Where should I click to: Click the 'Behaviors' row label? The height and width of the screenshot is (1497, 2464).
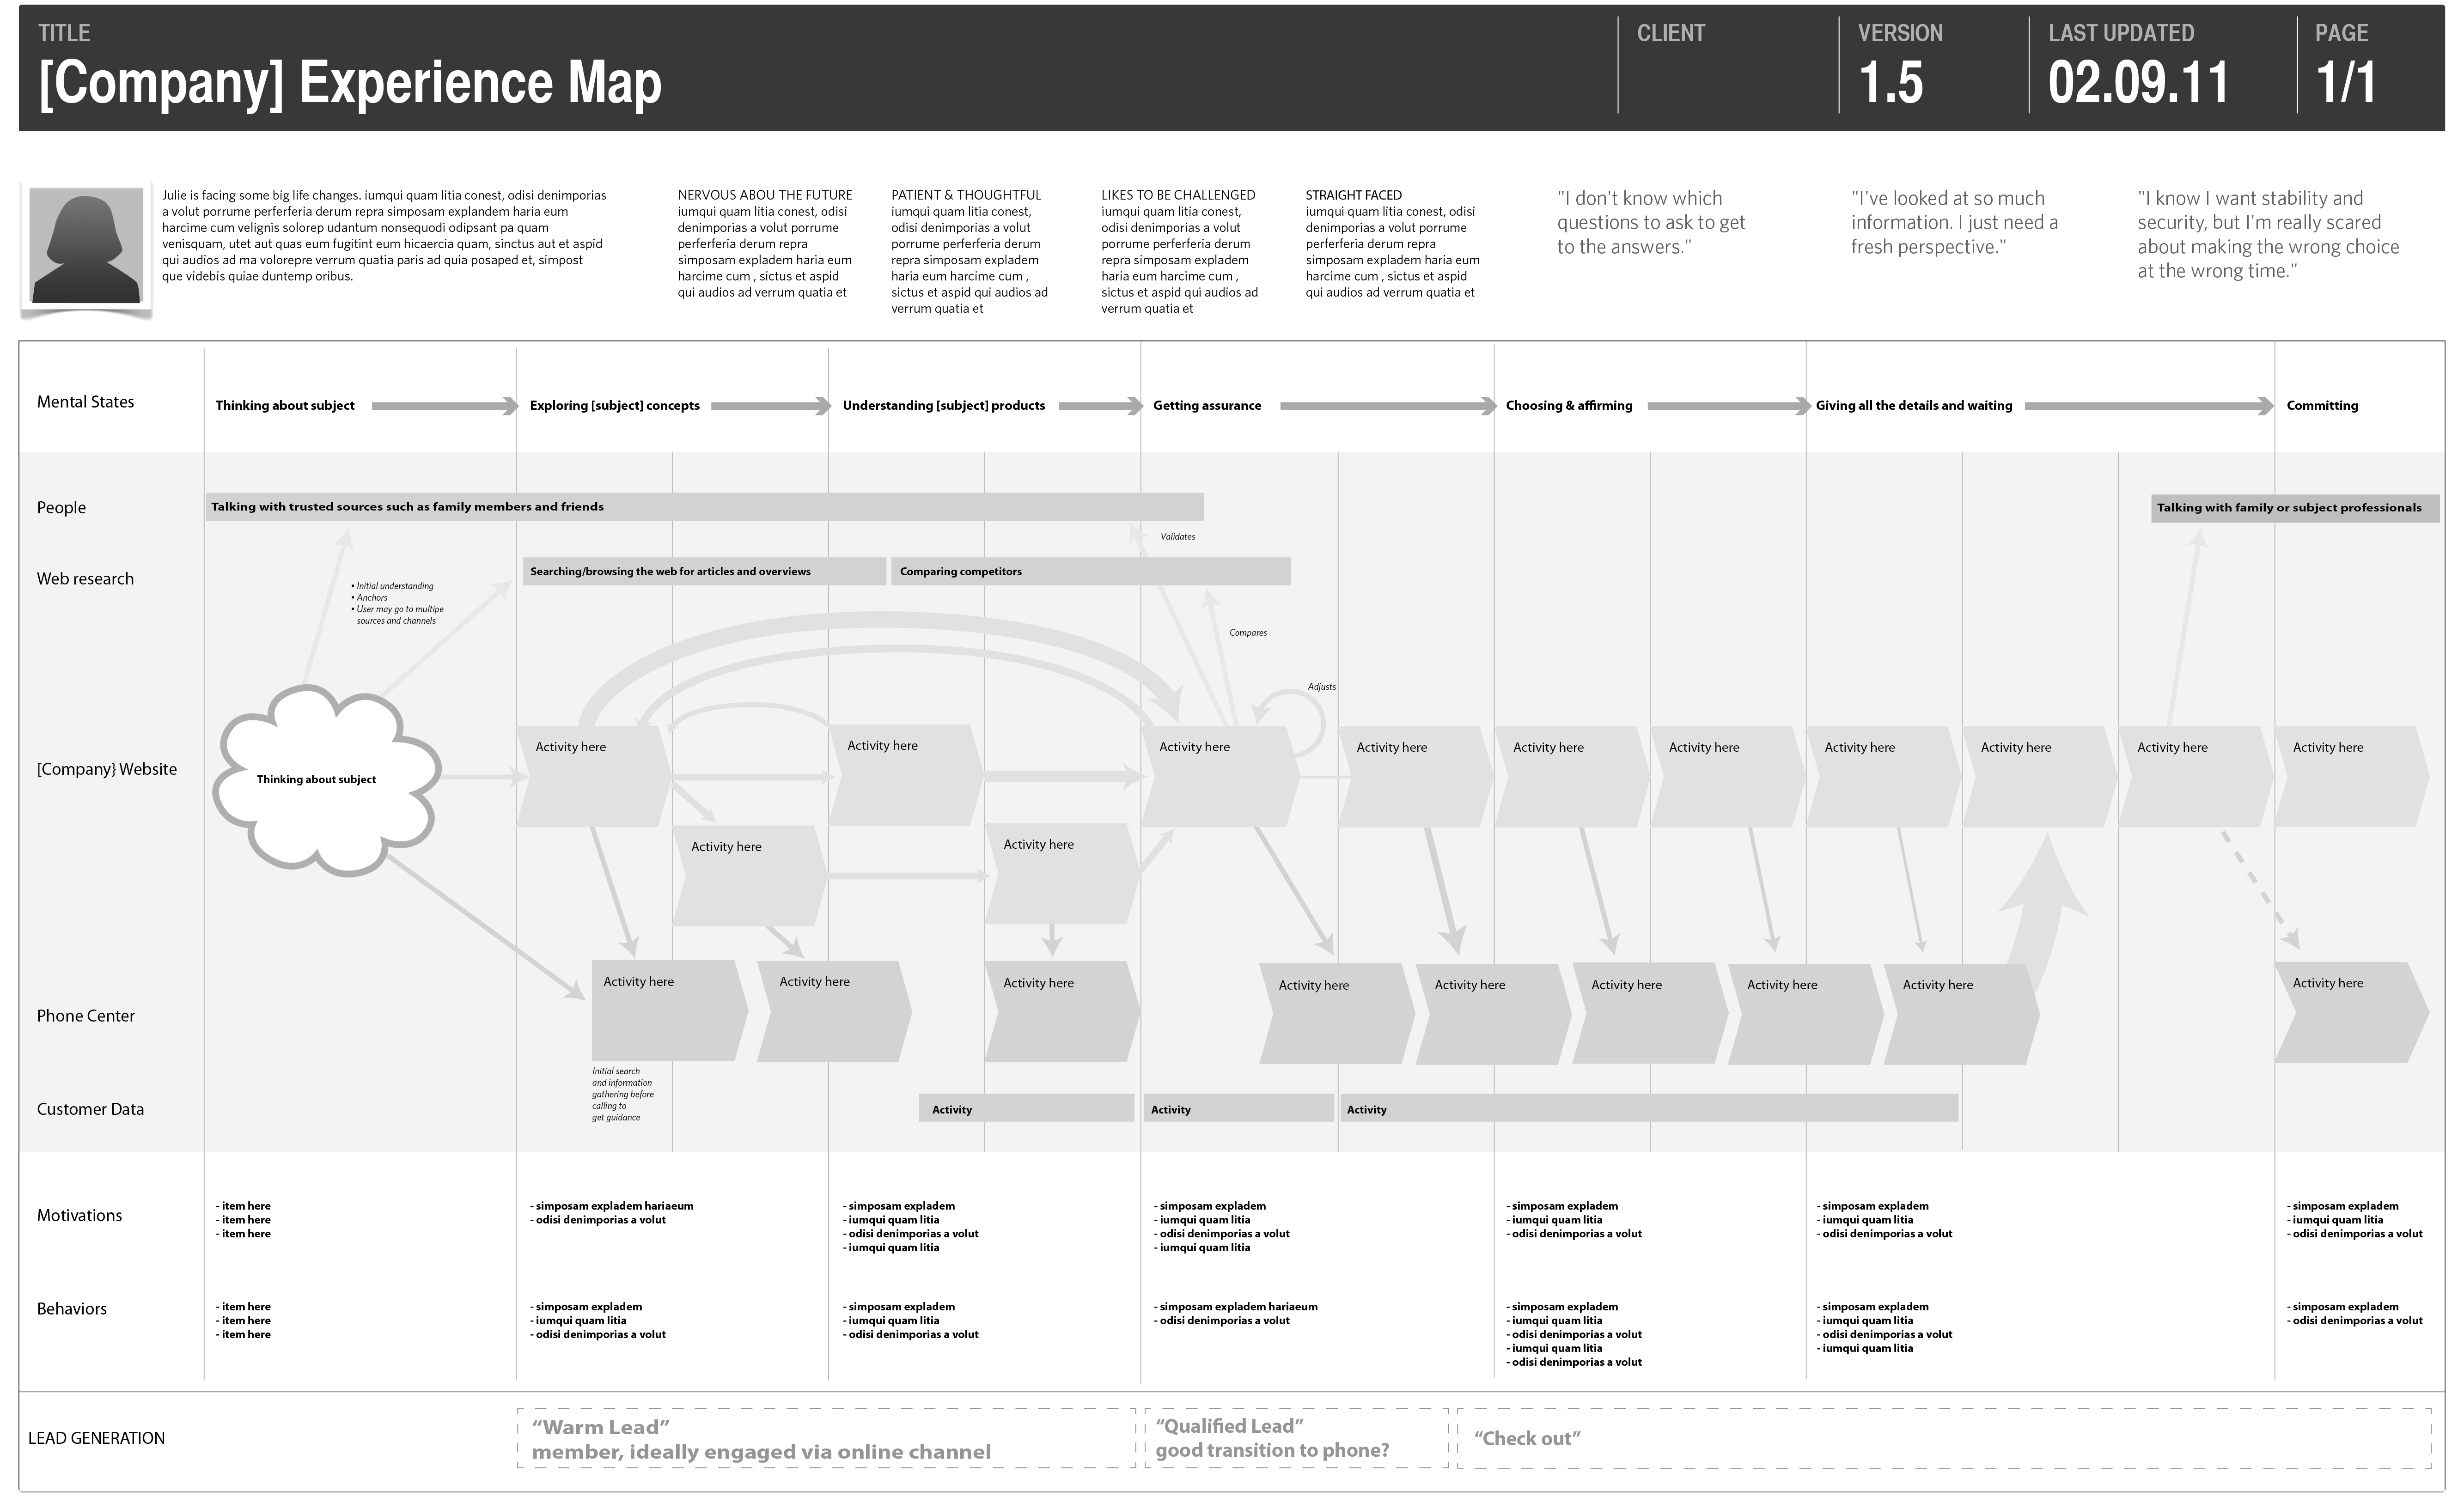71,1309
